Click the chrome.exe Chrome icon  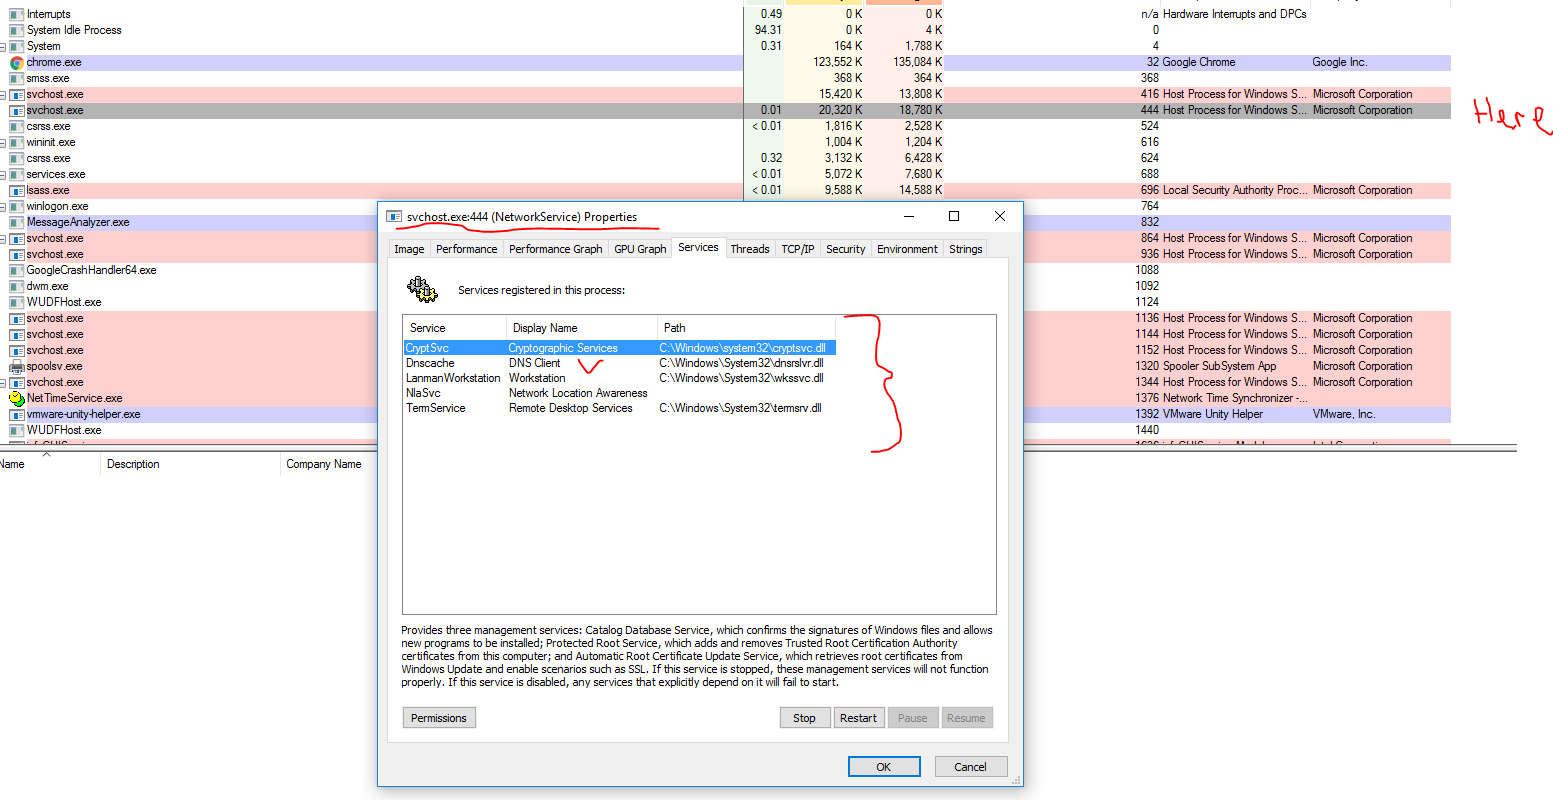(x=17, y=62)
